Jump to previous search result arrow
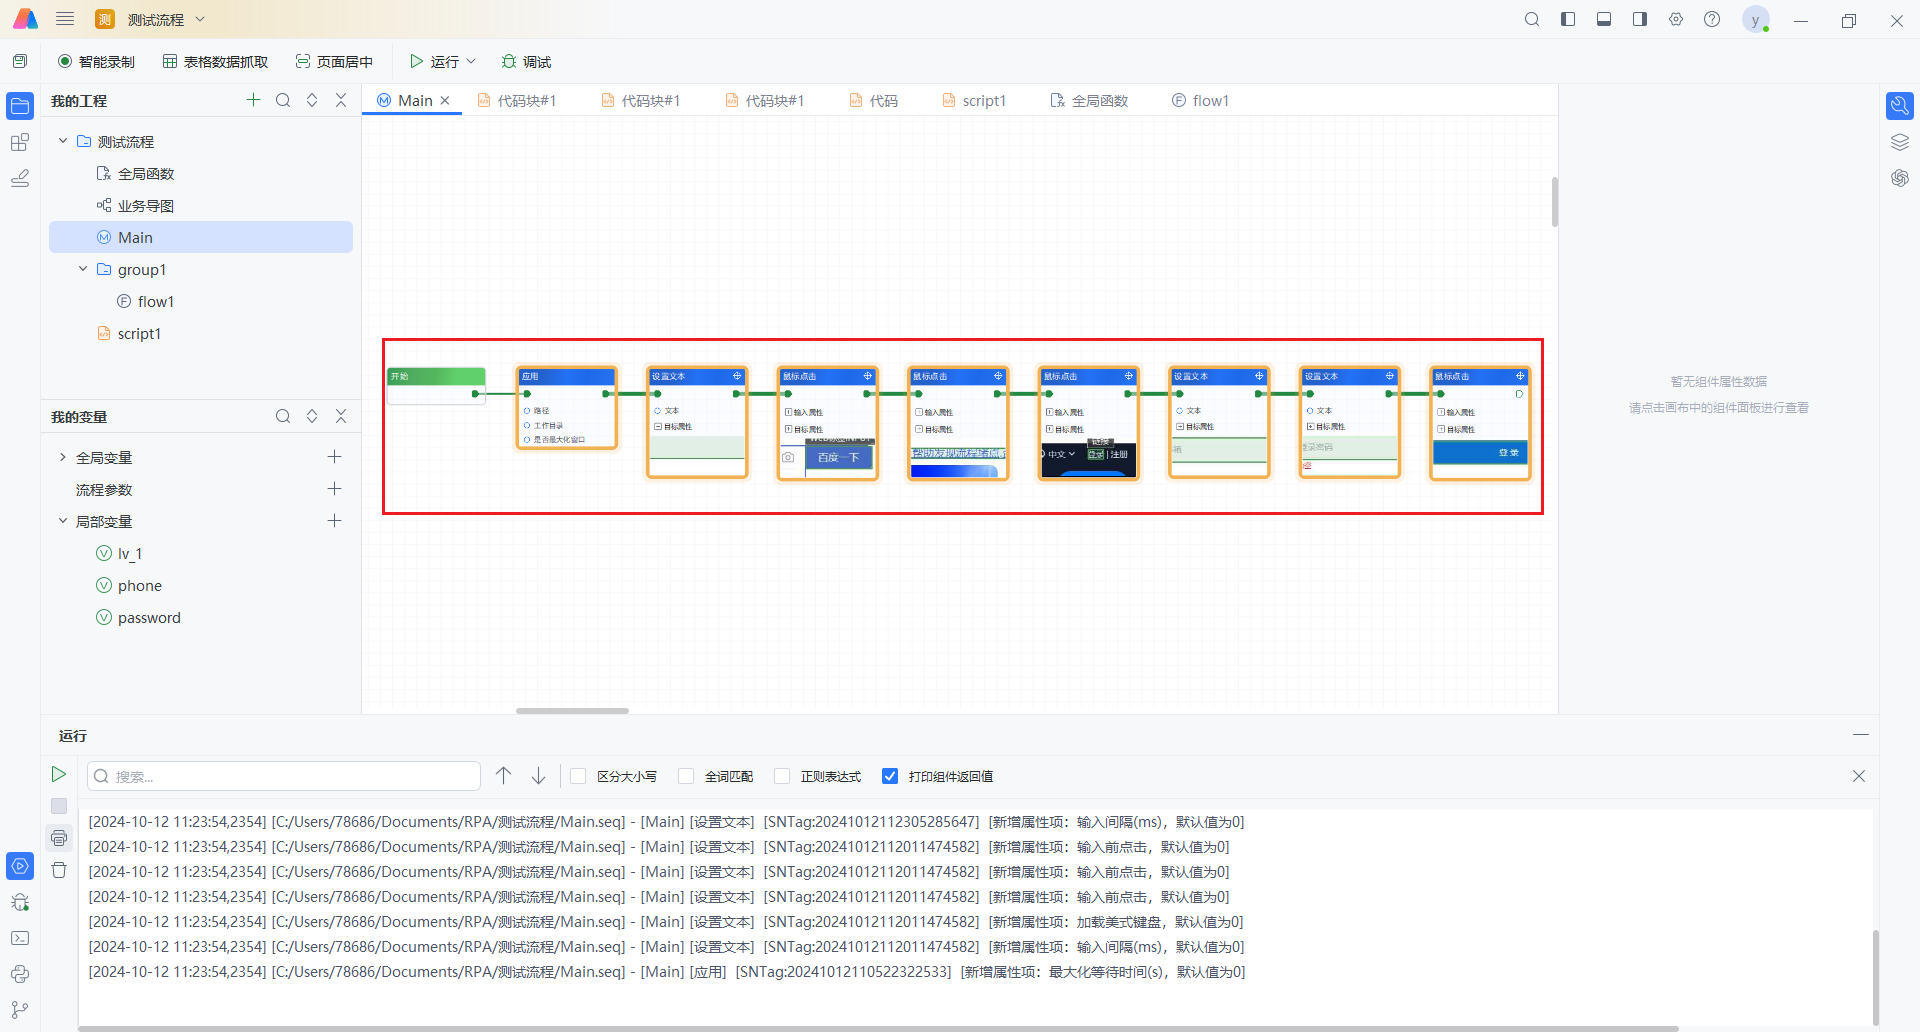Viewport: 1920px width, 1032px height. 504,776
